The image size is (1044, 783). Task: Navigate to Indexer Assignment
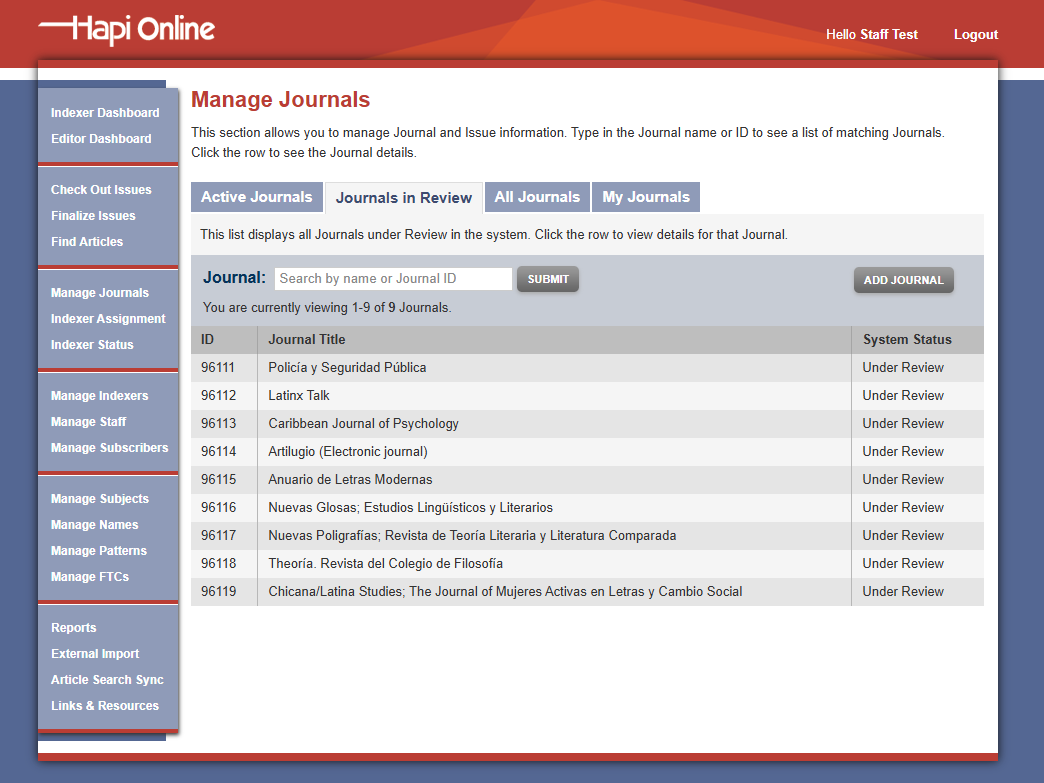pos(108,318)
